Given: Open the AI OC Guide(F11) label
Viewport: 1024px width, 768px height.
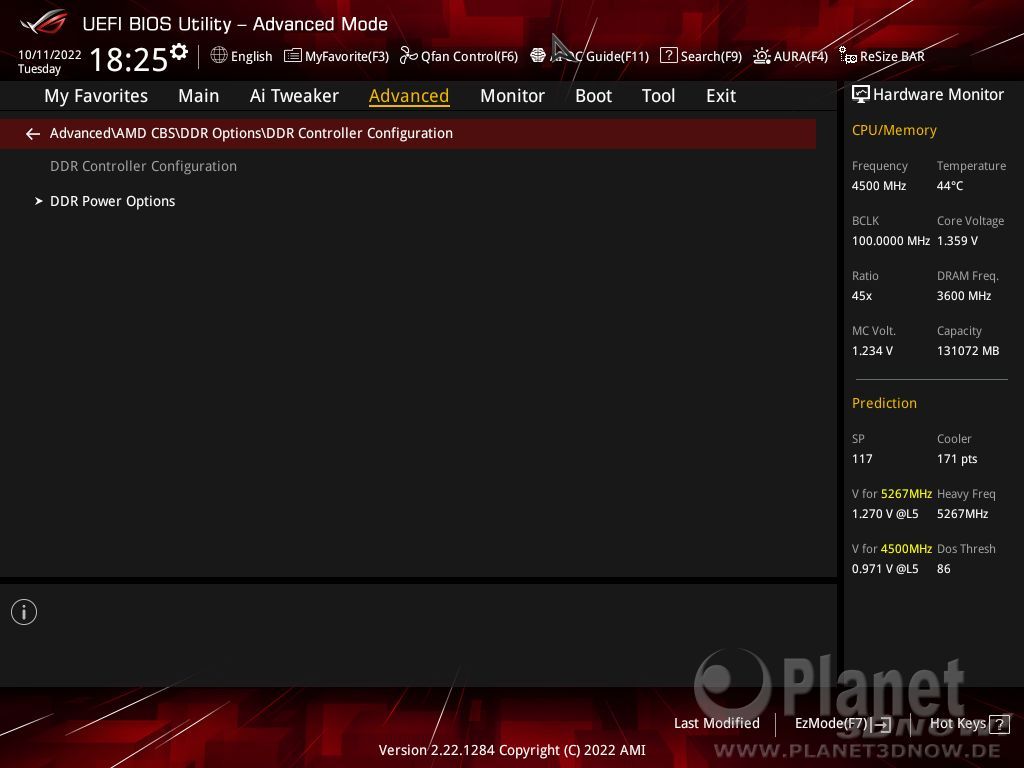Looking at the screenshot, I should tap(600, 56).
